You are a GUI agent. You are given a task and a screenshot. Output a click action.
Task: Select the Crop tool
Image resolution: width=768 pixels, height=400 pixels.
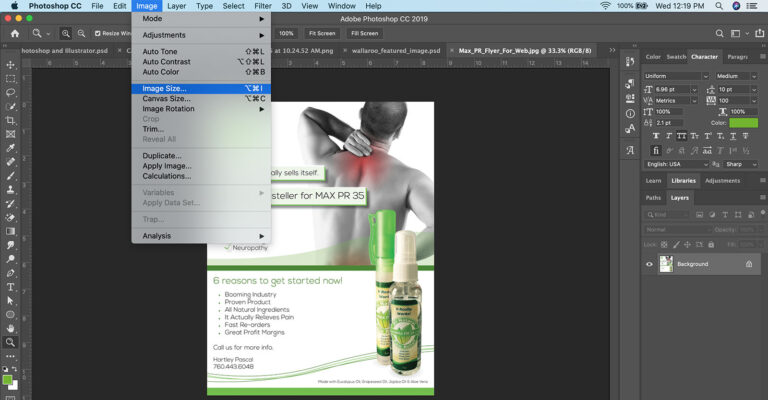(10, 120)
